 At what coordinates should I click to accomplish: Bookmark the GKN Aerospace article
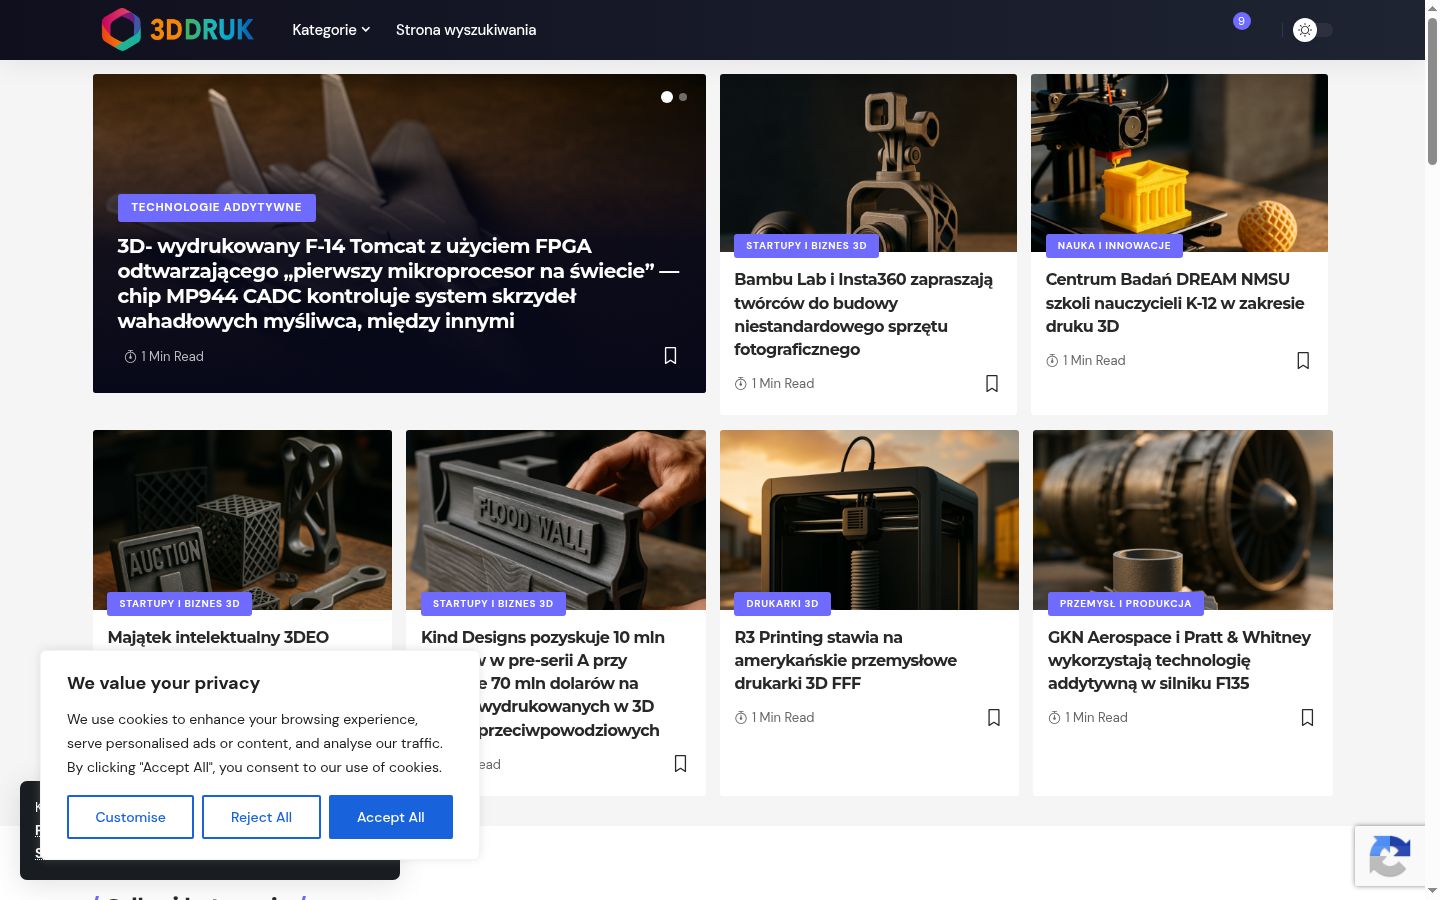click(x=1307, y=717)
